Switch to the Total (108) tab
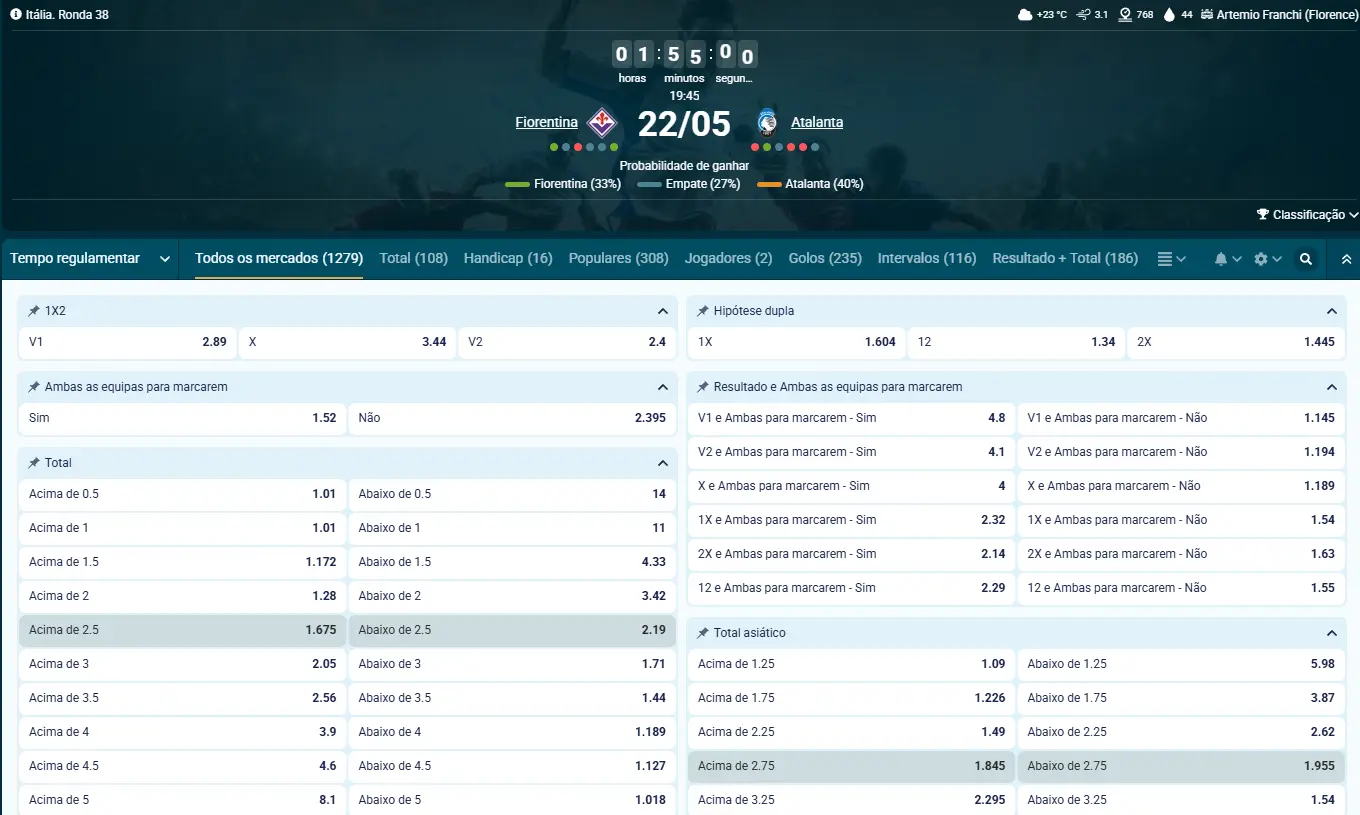Screen dimensions: 1360x815 (x=414, y=258)
